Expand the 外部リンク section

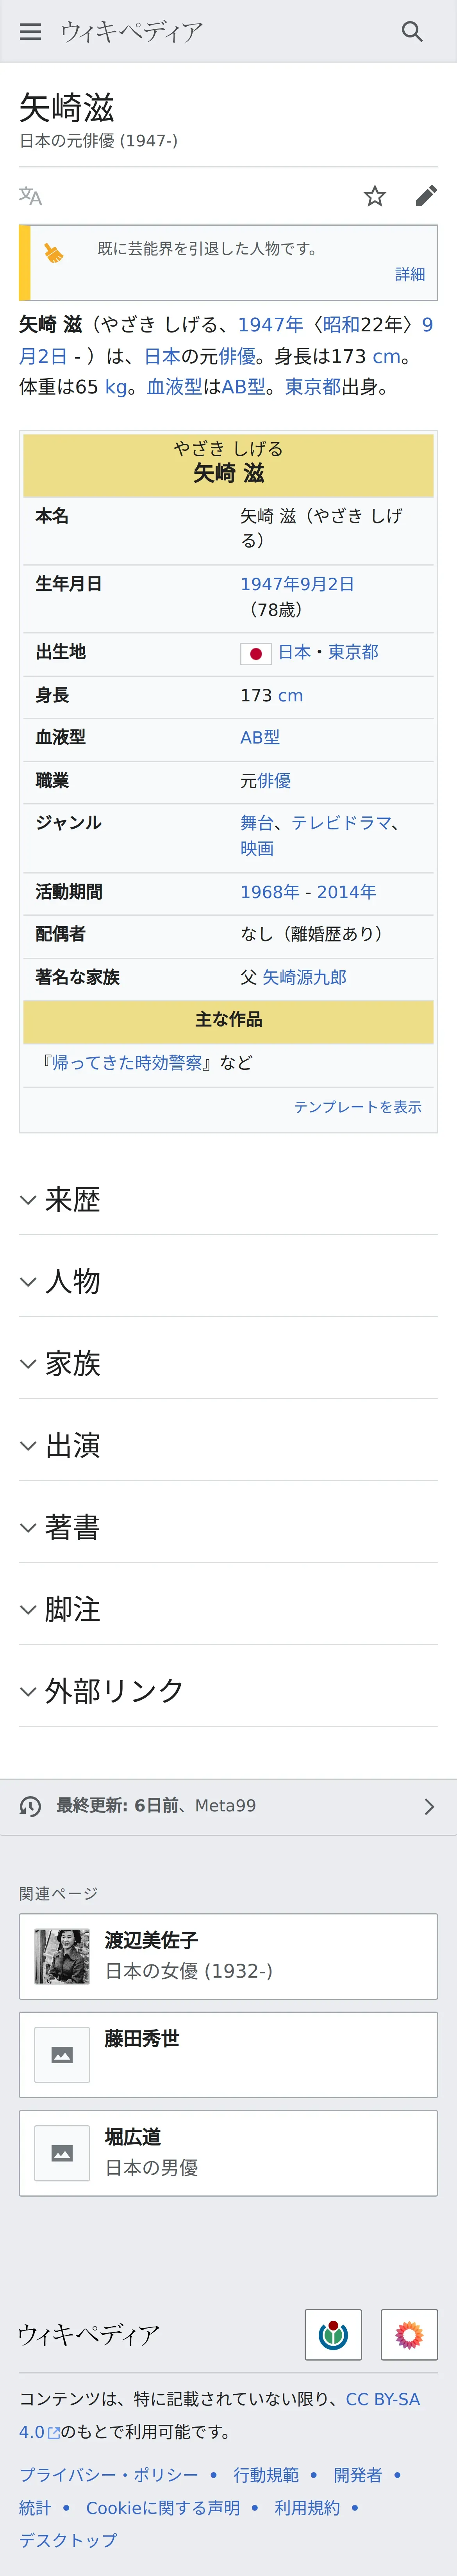(x=228, y=1692)
